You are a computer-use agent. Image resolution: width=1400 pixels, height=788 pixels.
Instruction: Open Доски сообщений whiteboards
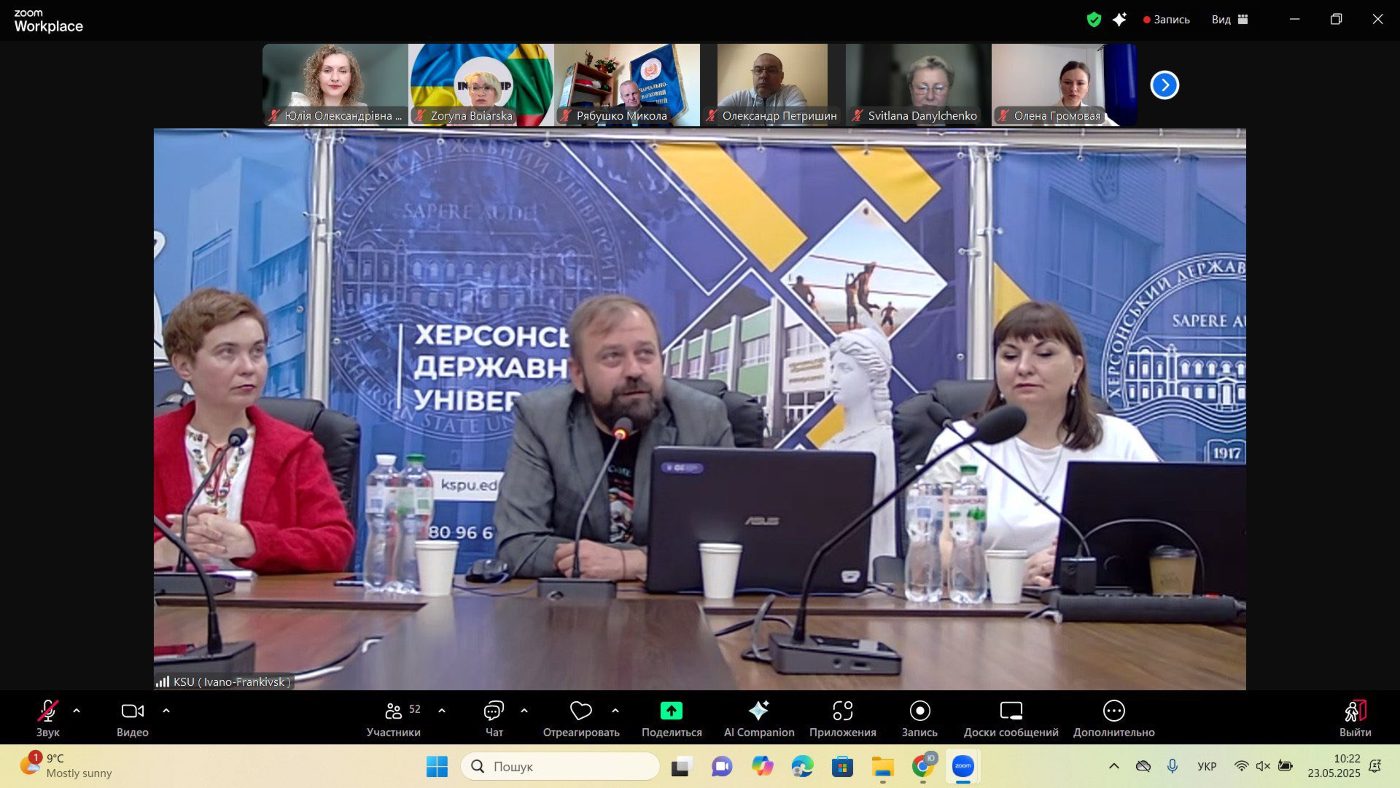pyautogui.click(x=1011, y=718)
